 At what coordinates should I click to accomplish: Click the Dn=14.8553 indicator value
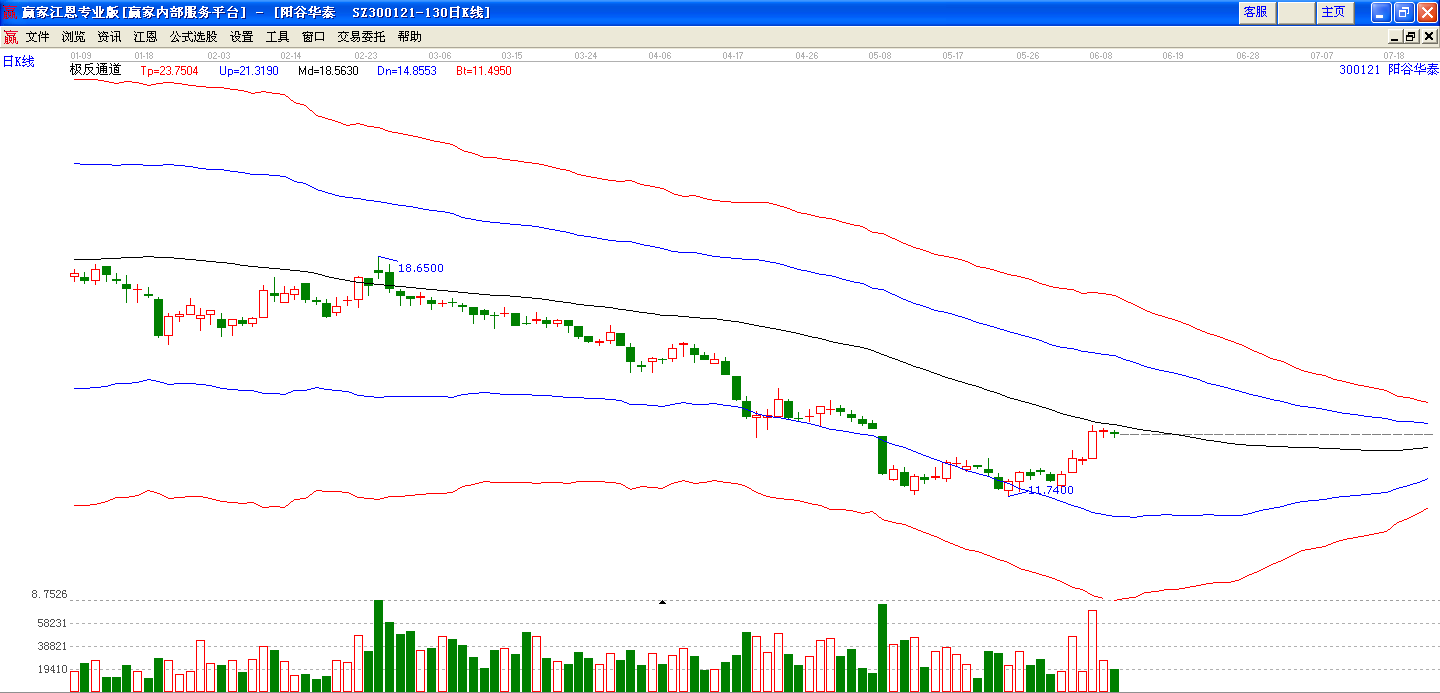(x=407, y=71)
